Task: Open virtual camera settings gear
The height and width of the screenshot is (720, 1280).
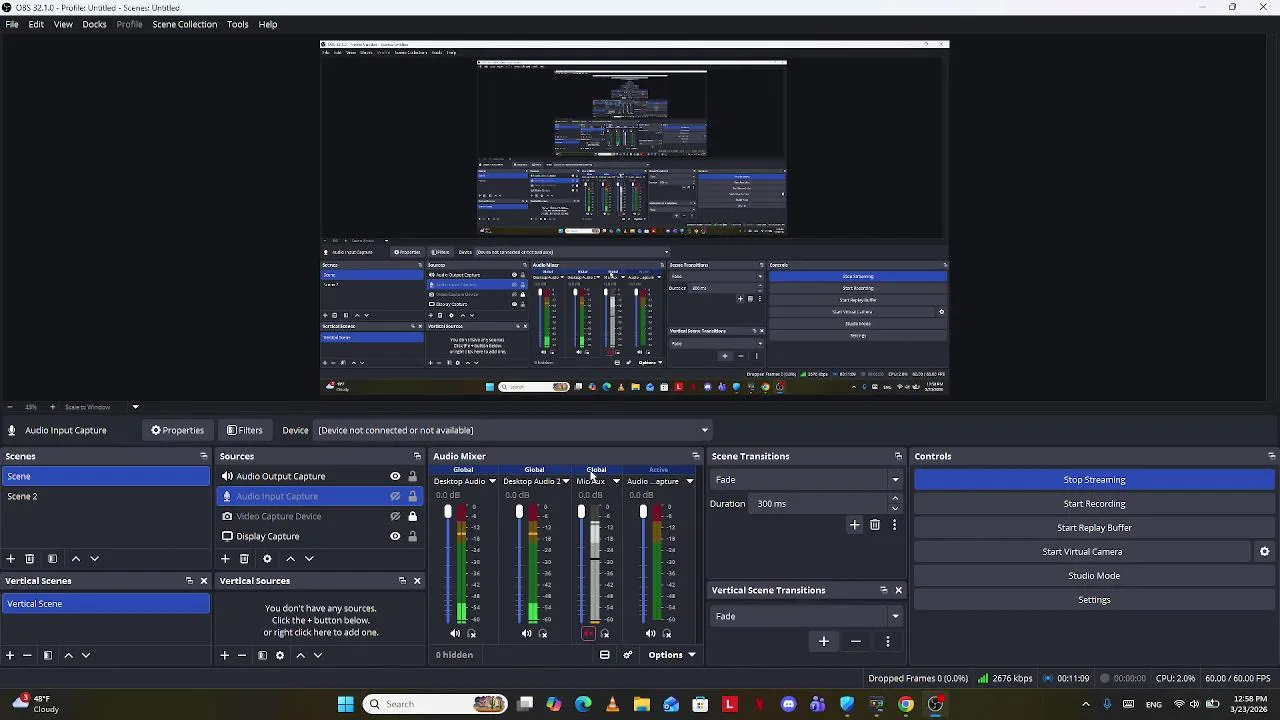Action: [1264, 552]
